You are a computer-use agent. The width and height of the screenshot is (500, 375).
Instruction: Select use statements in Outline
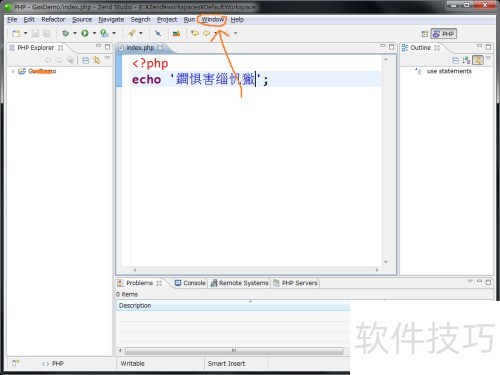click(449, 71)
